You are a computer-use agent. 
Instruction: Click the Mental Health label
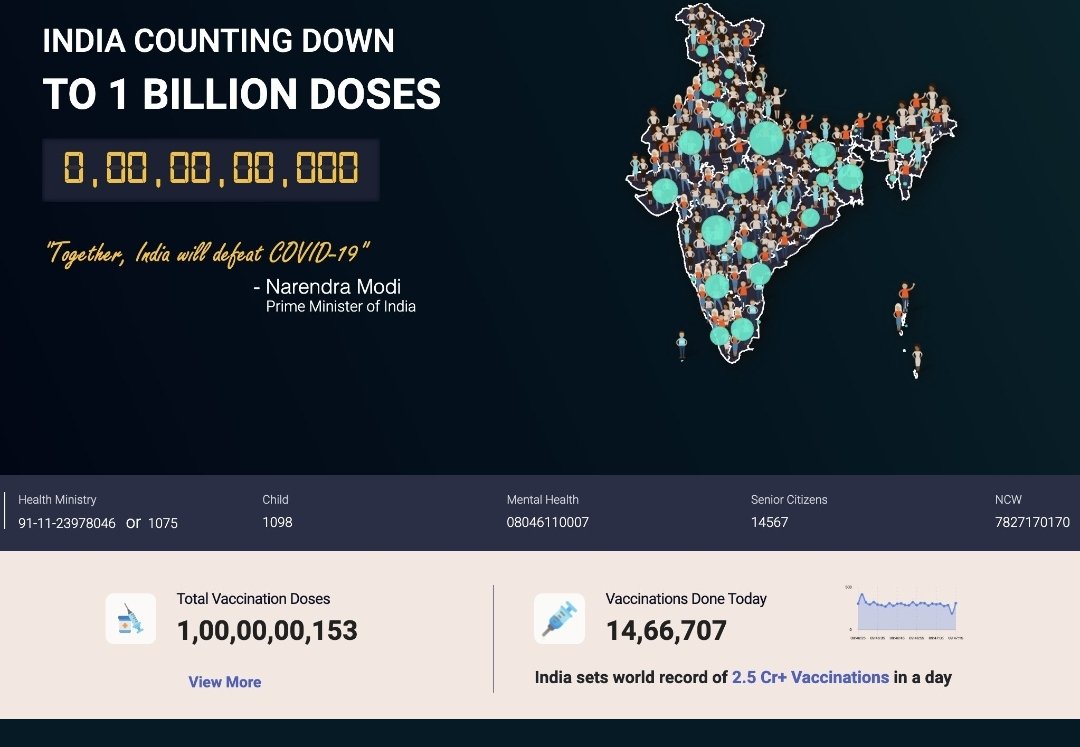coord(543,500)
